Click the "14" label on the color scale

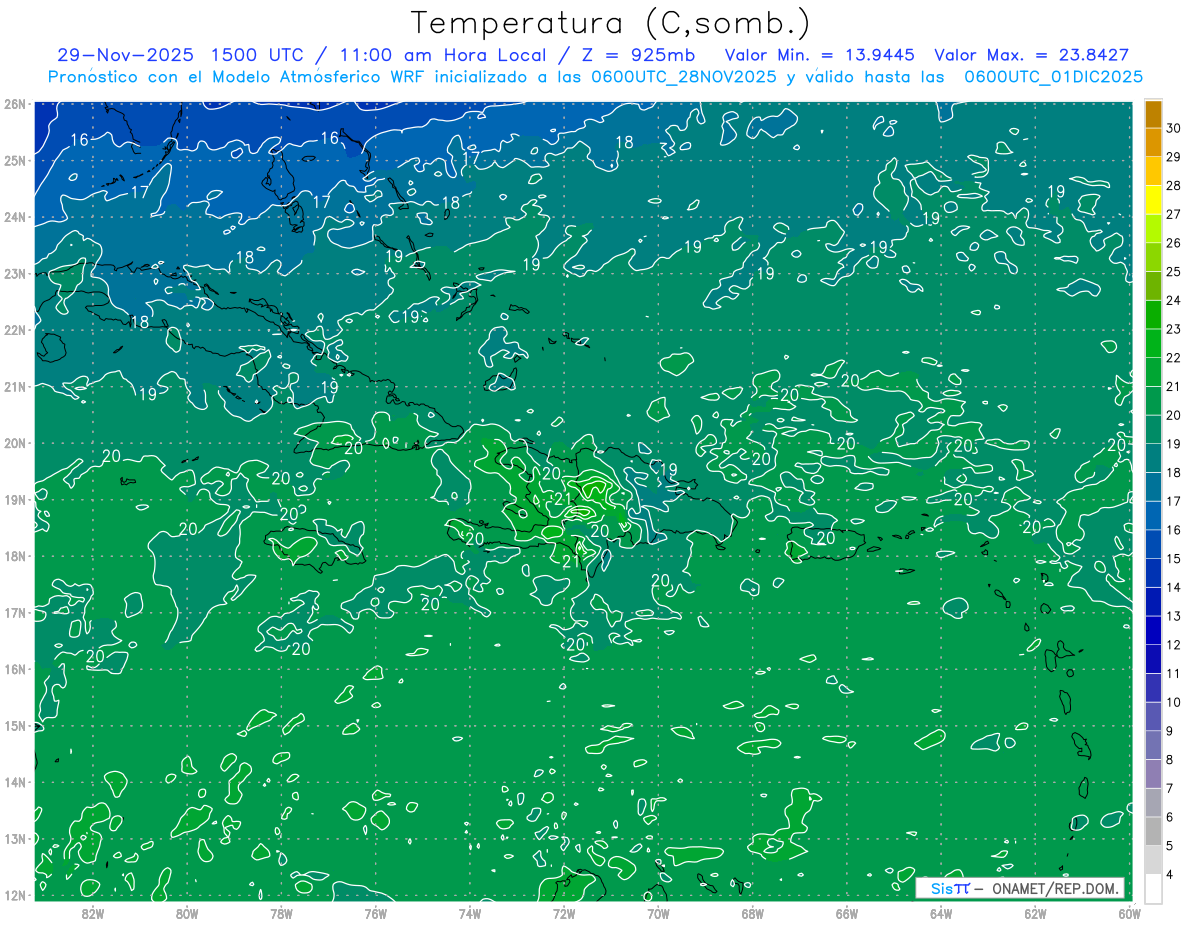click(x=1173, y=588)
